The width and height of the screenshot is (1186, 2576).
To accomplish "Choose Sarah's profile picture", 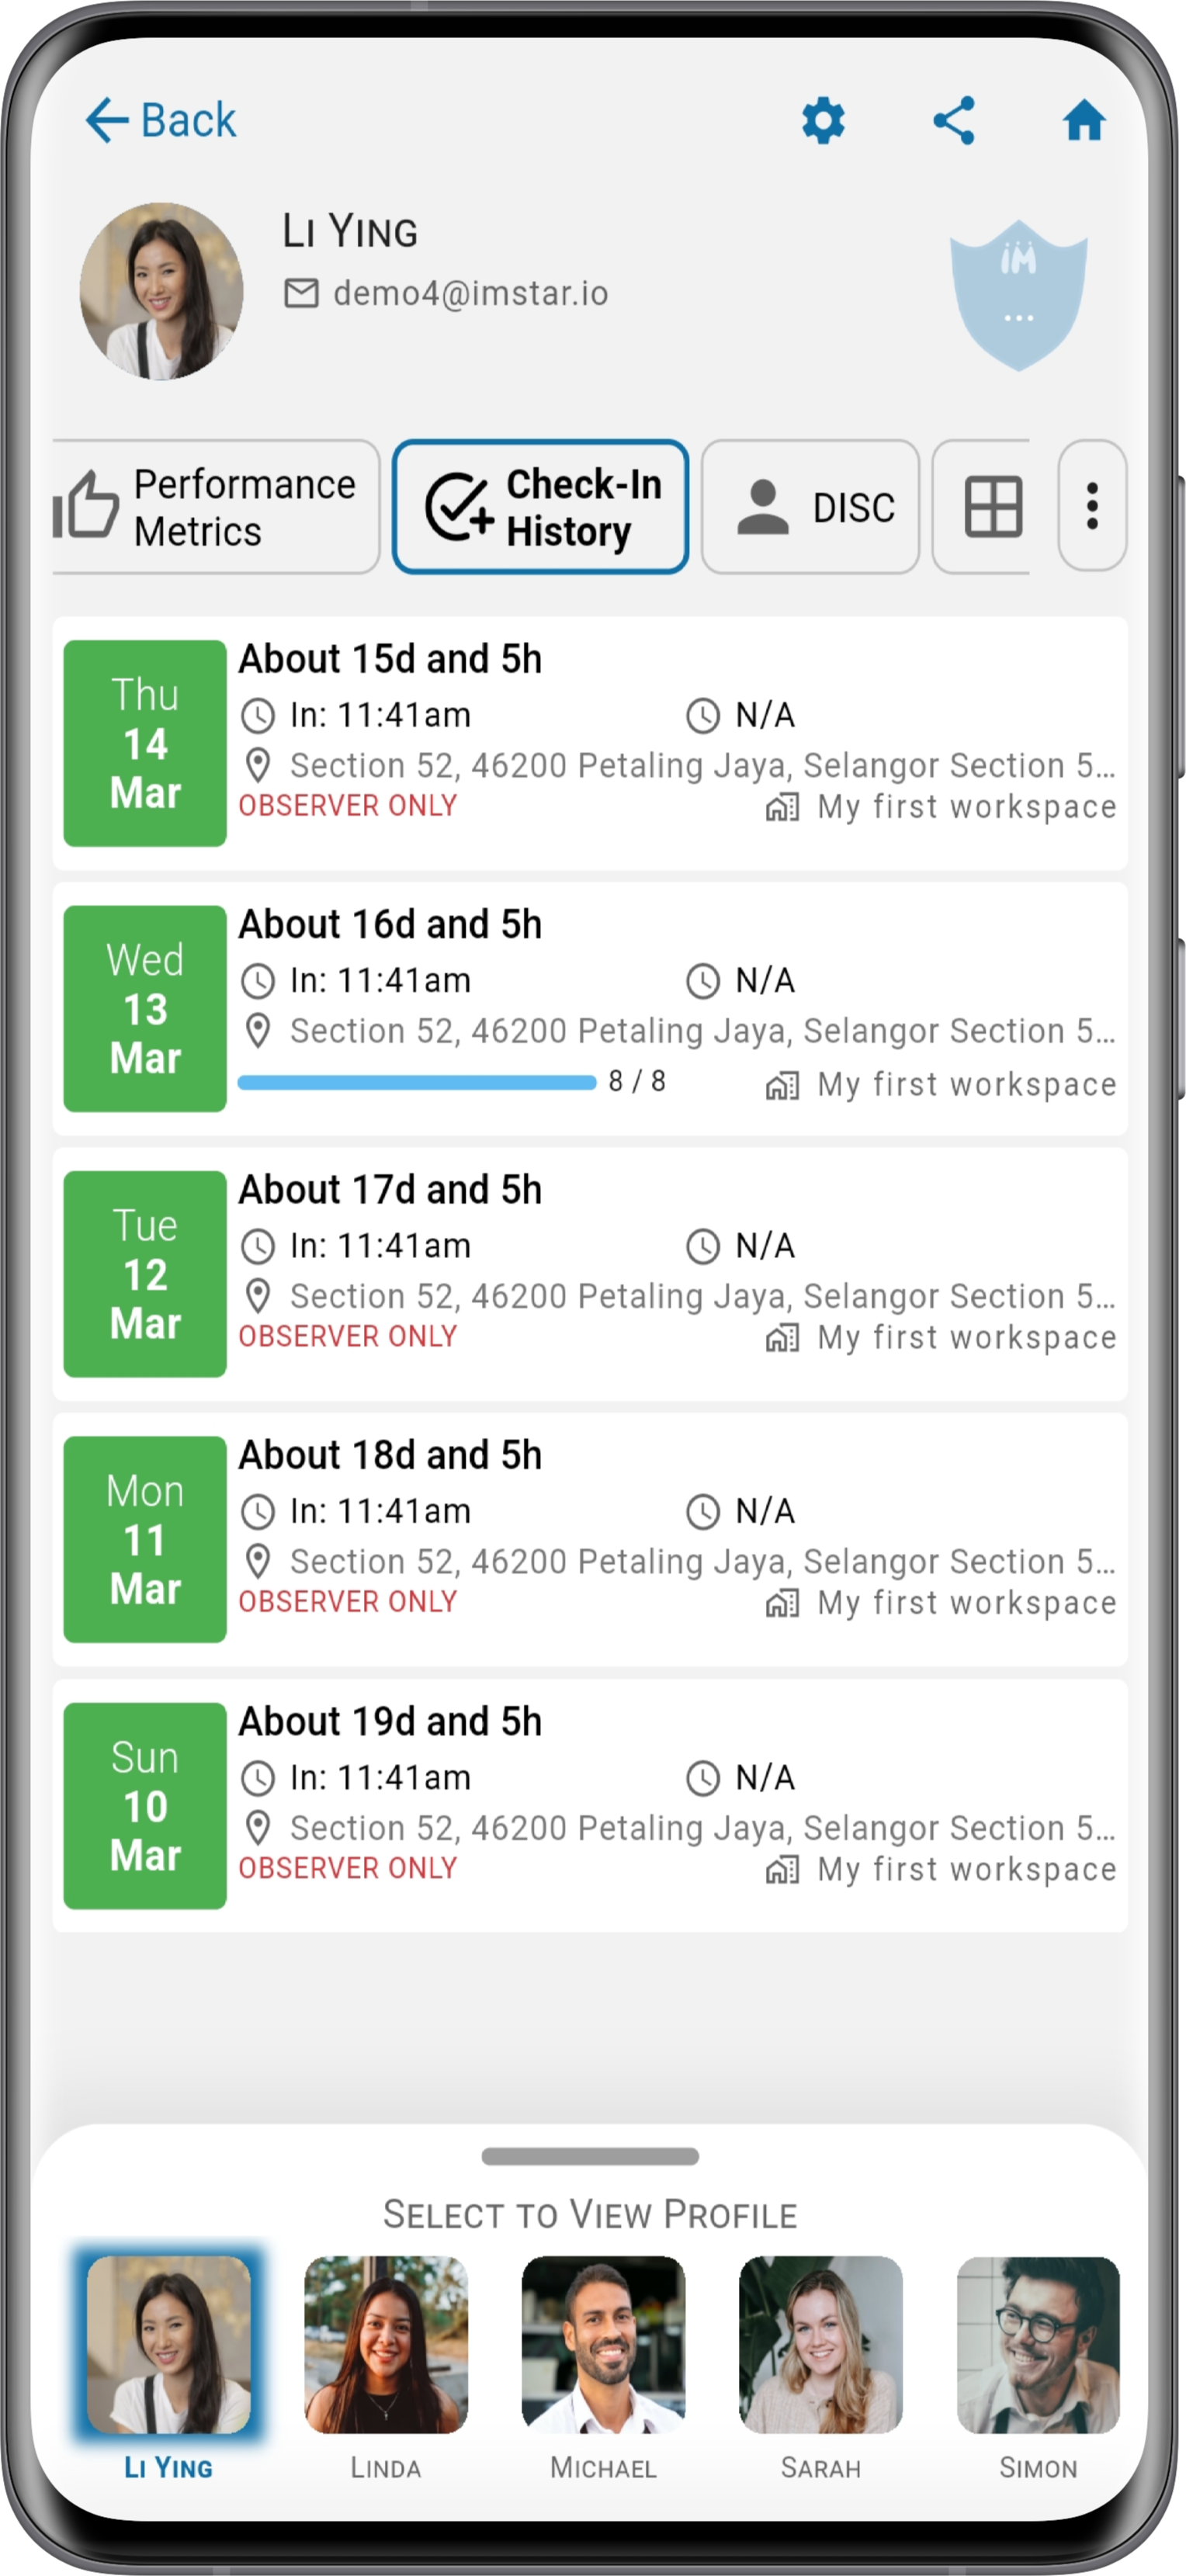I will pyautogui.click(x=820, y=2344).
